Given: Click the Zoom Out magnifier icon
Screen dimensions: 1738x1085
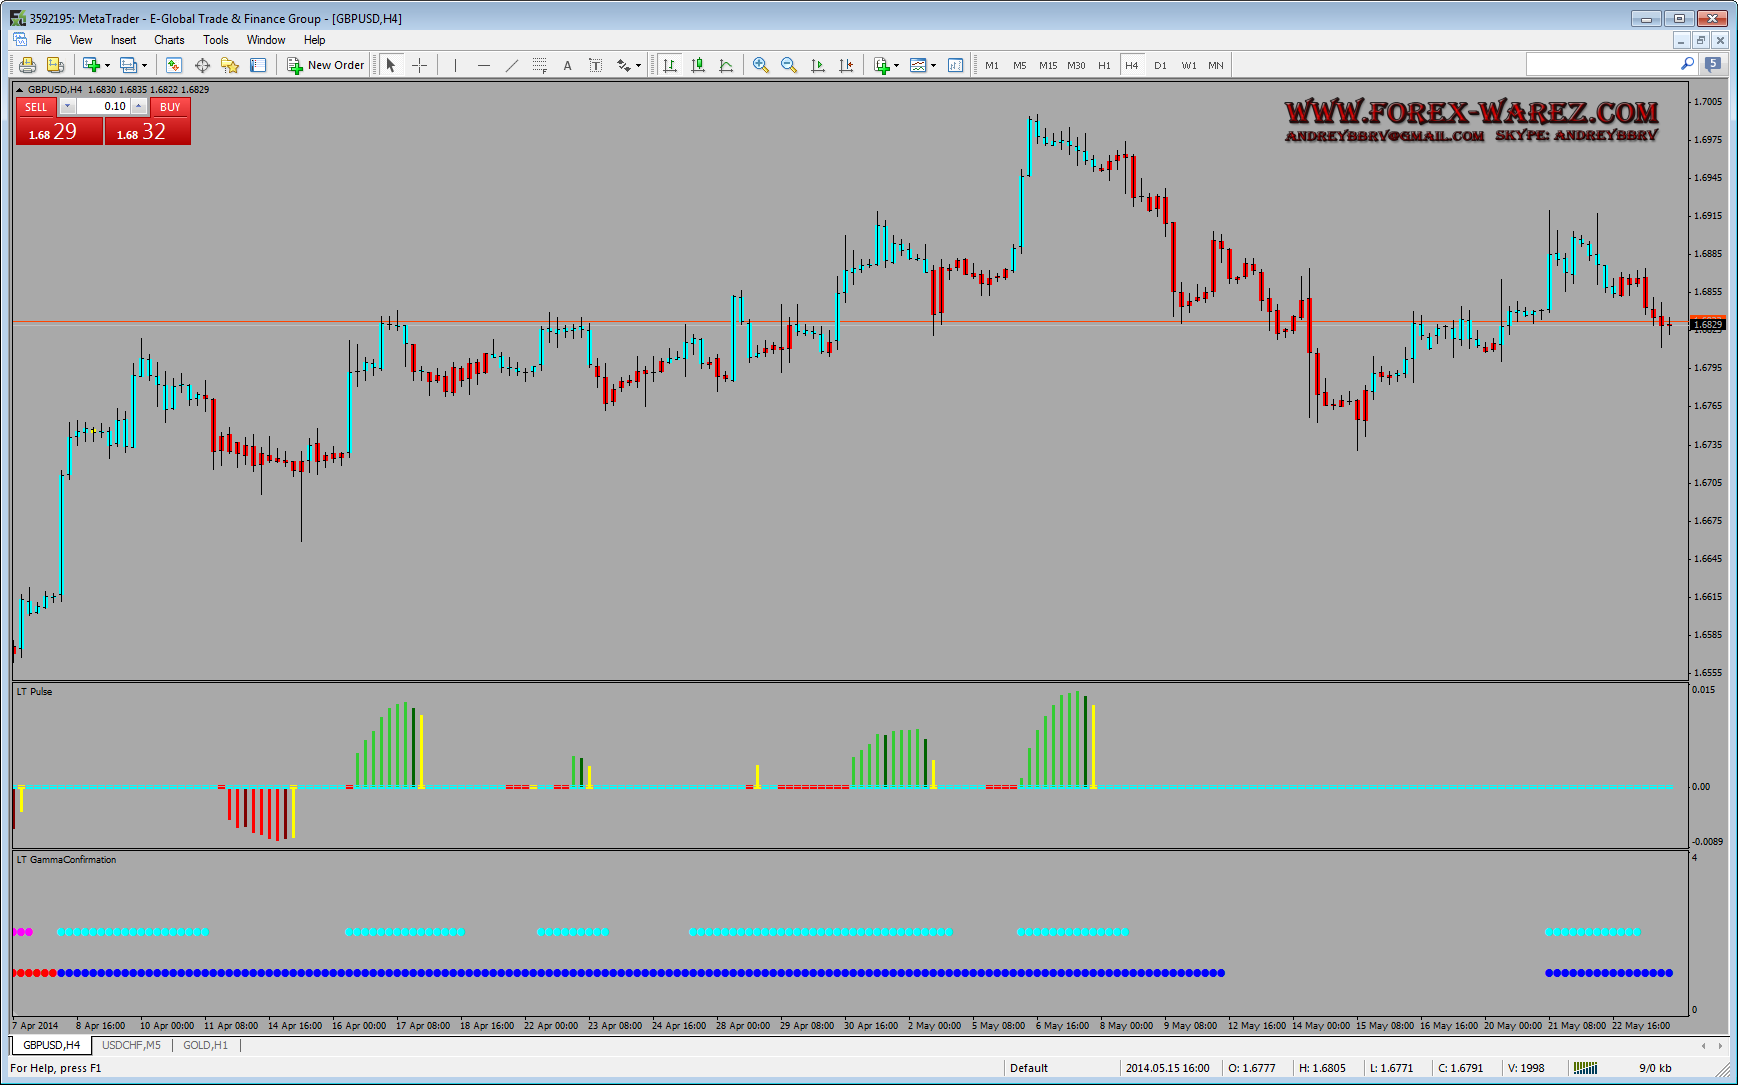Looking at the screenshot, I should [x=789, y=65].
